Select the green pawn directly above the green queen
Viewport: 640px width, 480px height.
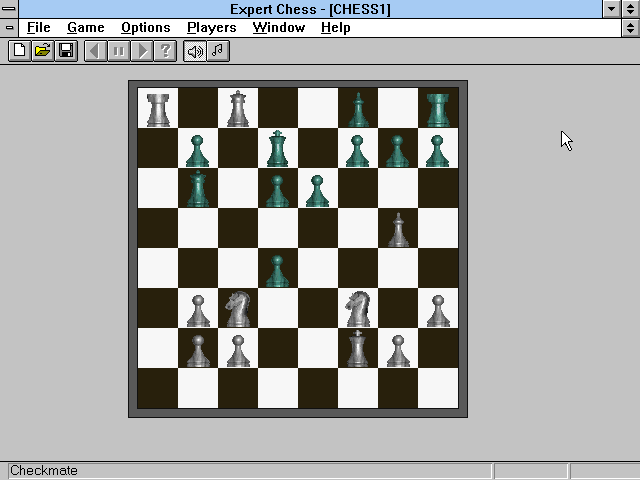coord(198,151)
